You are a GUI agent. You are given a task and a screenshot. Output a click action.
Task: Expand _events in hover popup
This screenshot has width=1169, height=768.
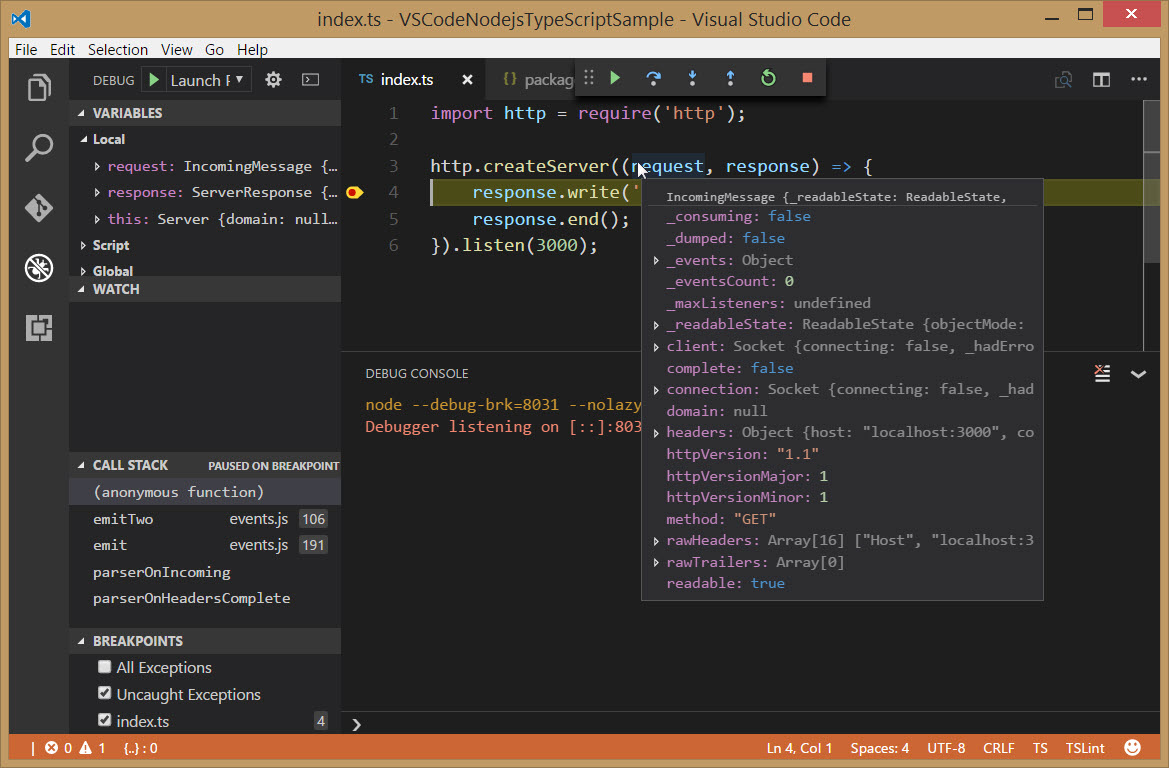point(656,260)
